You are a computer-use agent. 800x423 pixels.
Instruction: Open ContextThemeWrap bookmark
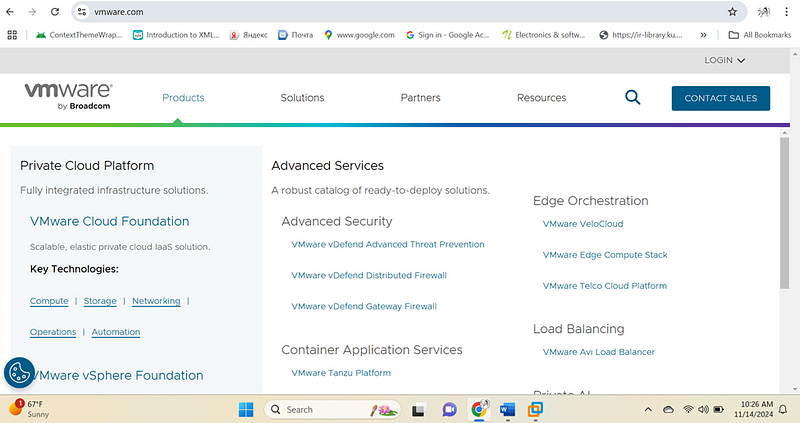pos(79,35)
